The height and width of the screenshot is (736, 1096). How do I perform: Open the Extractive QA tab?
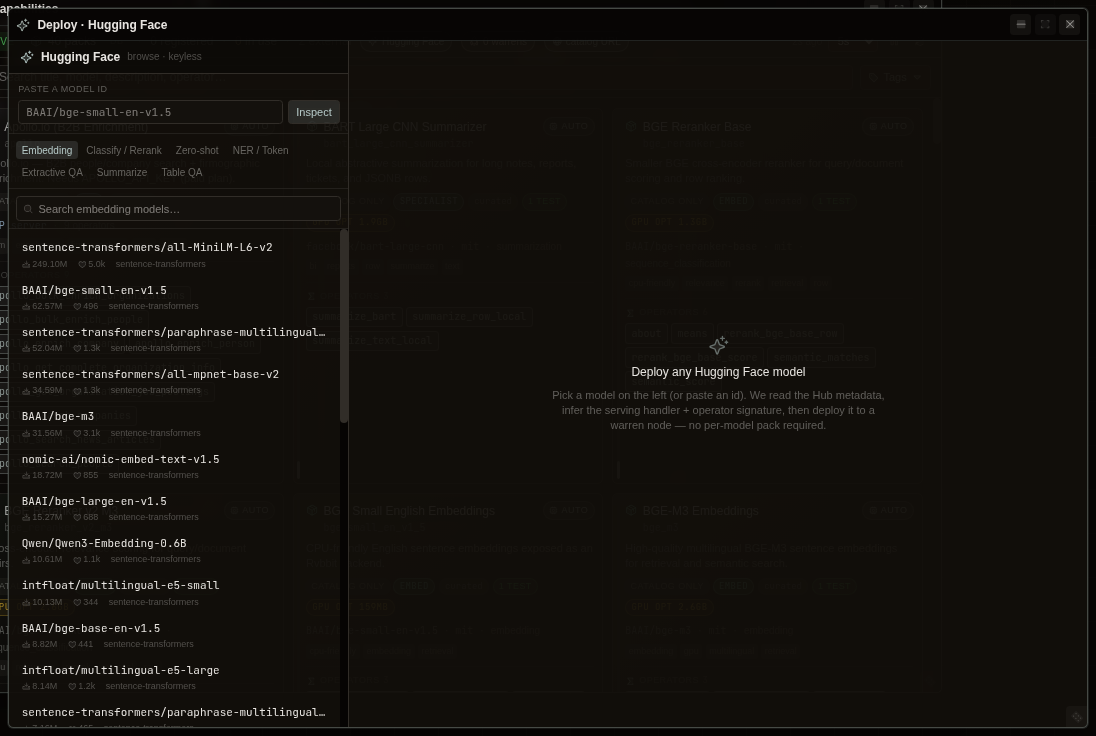tap(52, 173)
